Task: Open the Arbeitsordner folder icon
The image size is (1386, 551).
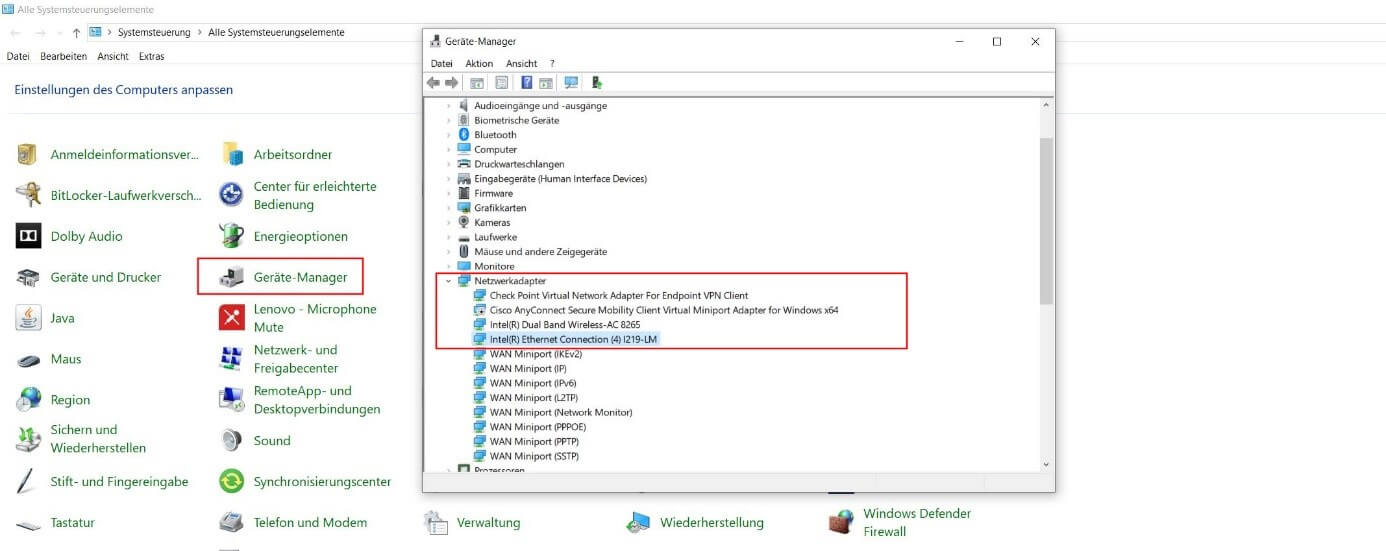Action: pyautogui.click(x=232, y=154)
